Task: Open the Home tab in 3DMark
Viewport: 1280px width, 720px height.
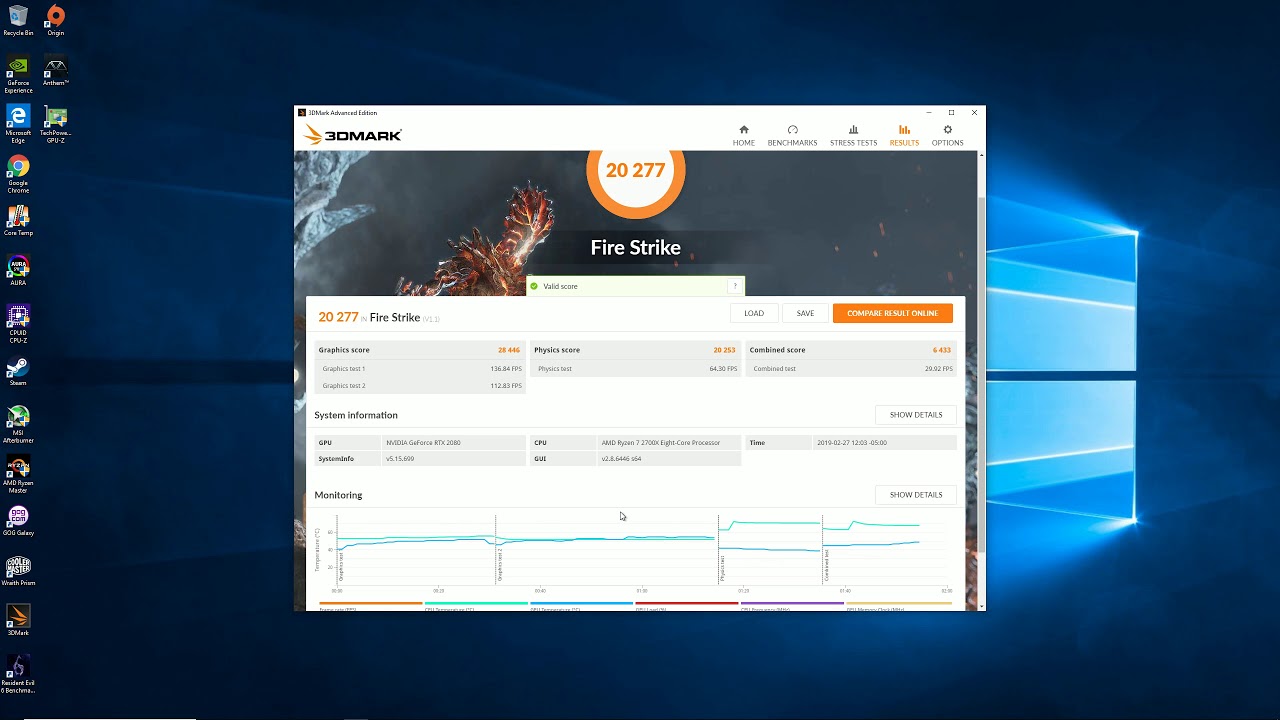Action: coord(743,135)
